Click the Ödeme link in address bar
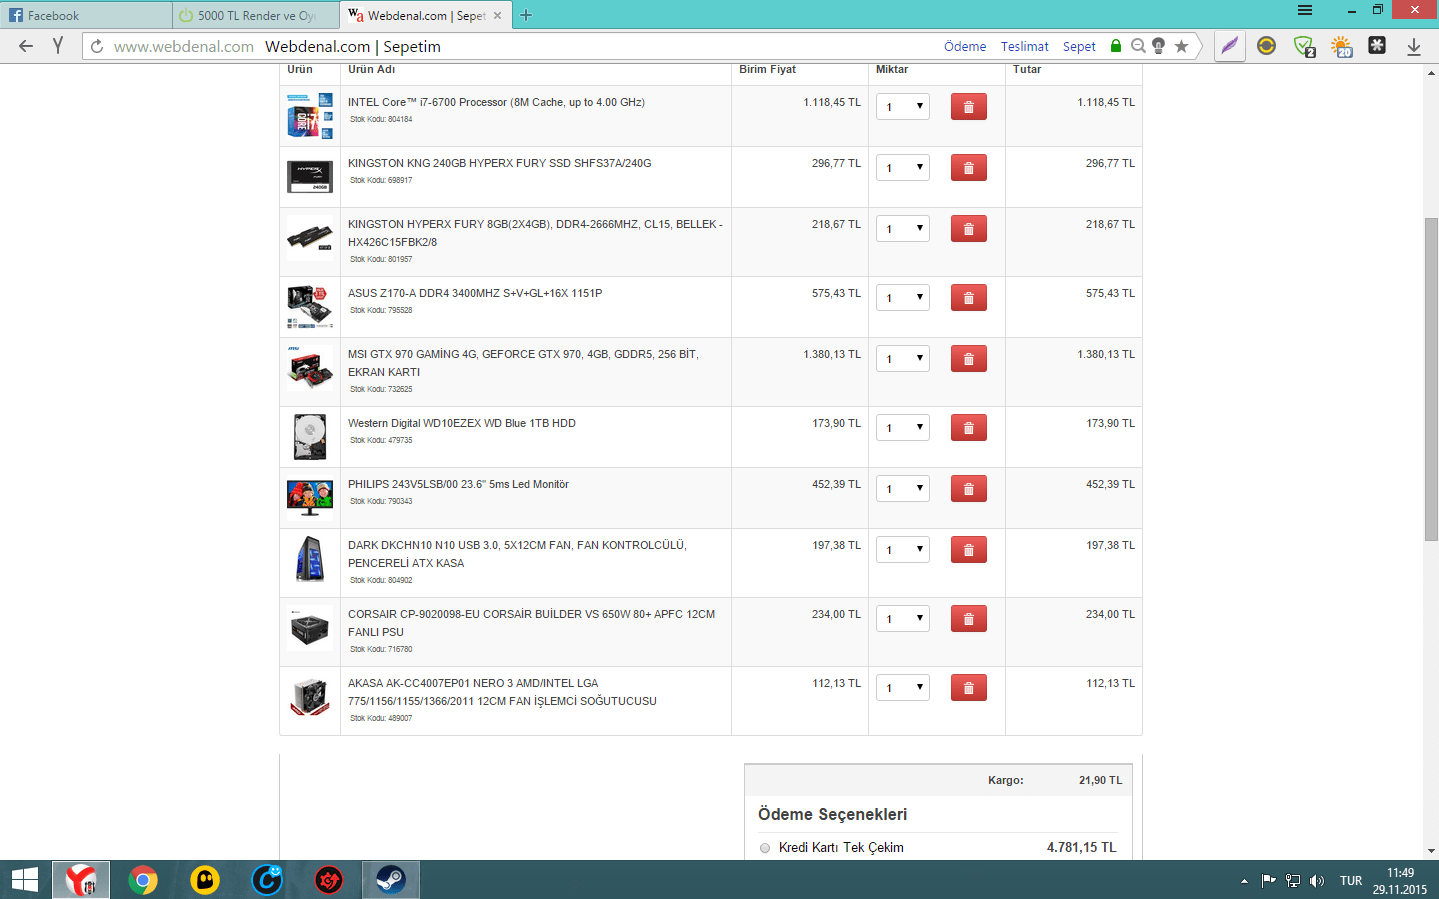Image resolution: width=1439 pixels, height=899 pixels. pos(965,46)
